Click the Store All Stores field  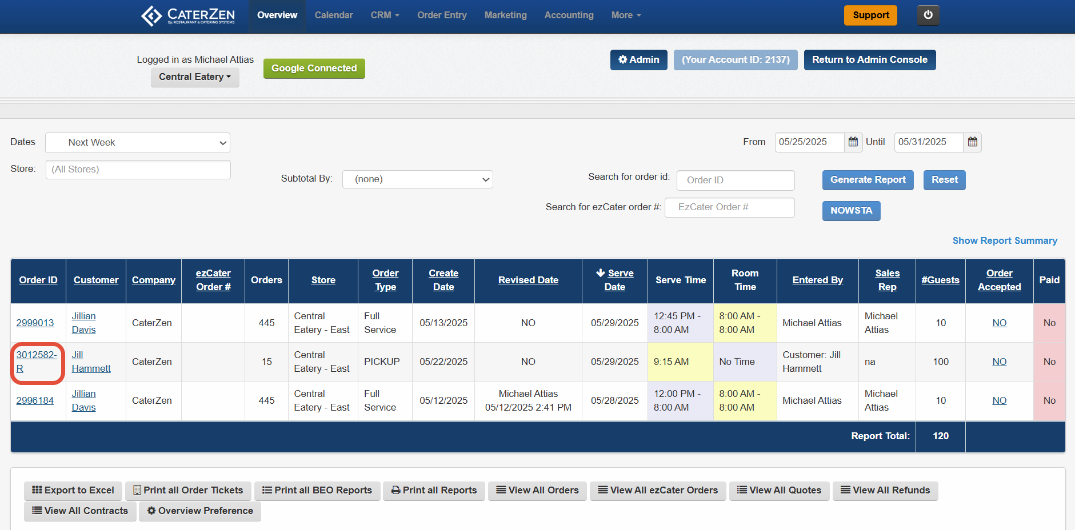point(138,169)
